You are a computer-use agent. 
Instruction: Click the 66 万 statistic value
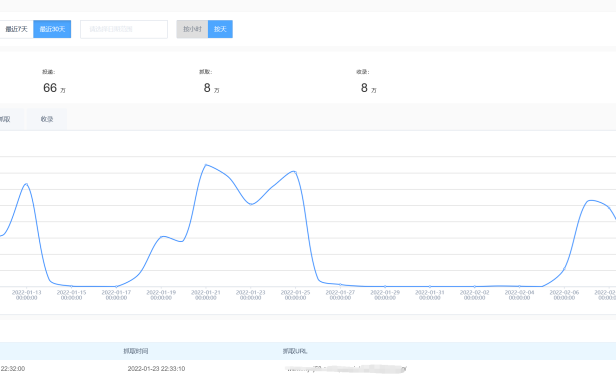coord(54,88)
